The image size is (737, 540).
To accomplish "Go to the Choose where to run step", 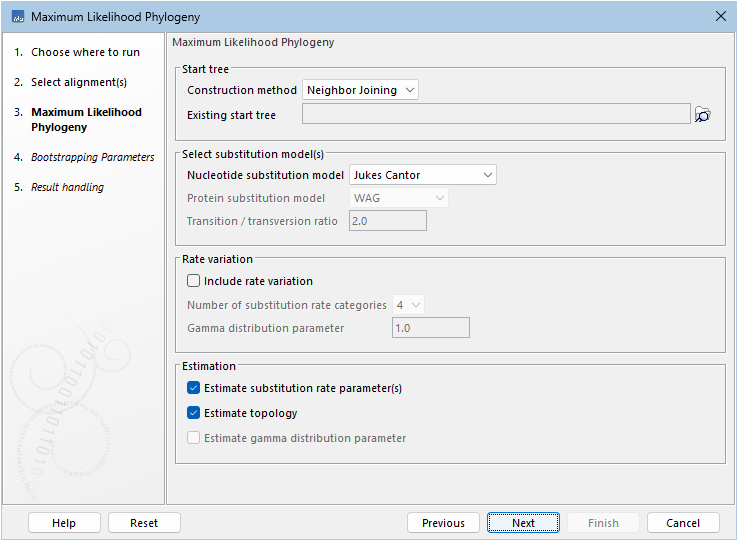I will click(85, 52).
